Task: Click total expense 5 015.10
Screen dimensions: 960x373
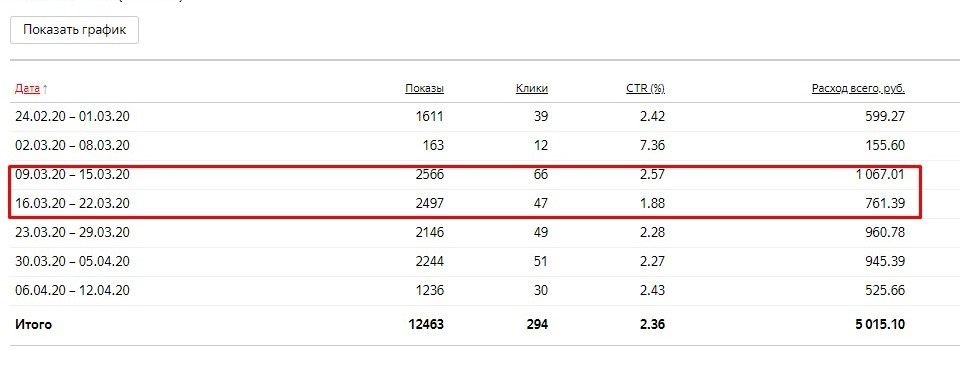Action: [880, 325]
